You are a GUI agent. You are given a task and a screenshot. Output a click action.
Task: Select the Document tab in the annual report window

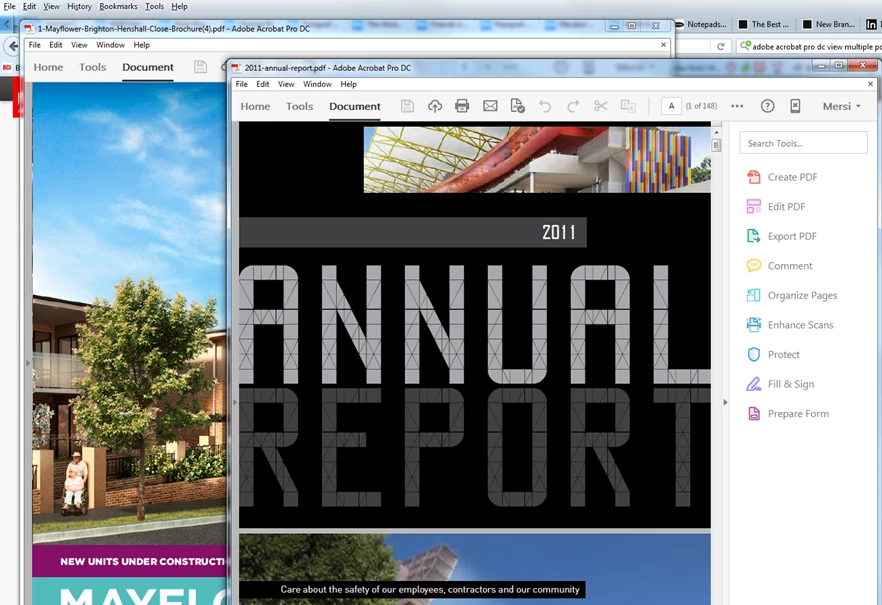[355, 106]
